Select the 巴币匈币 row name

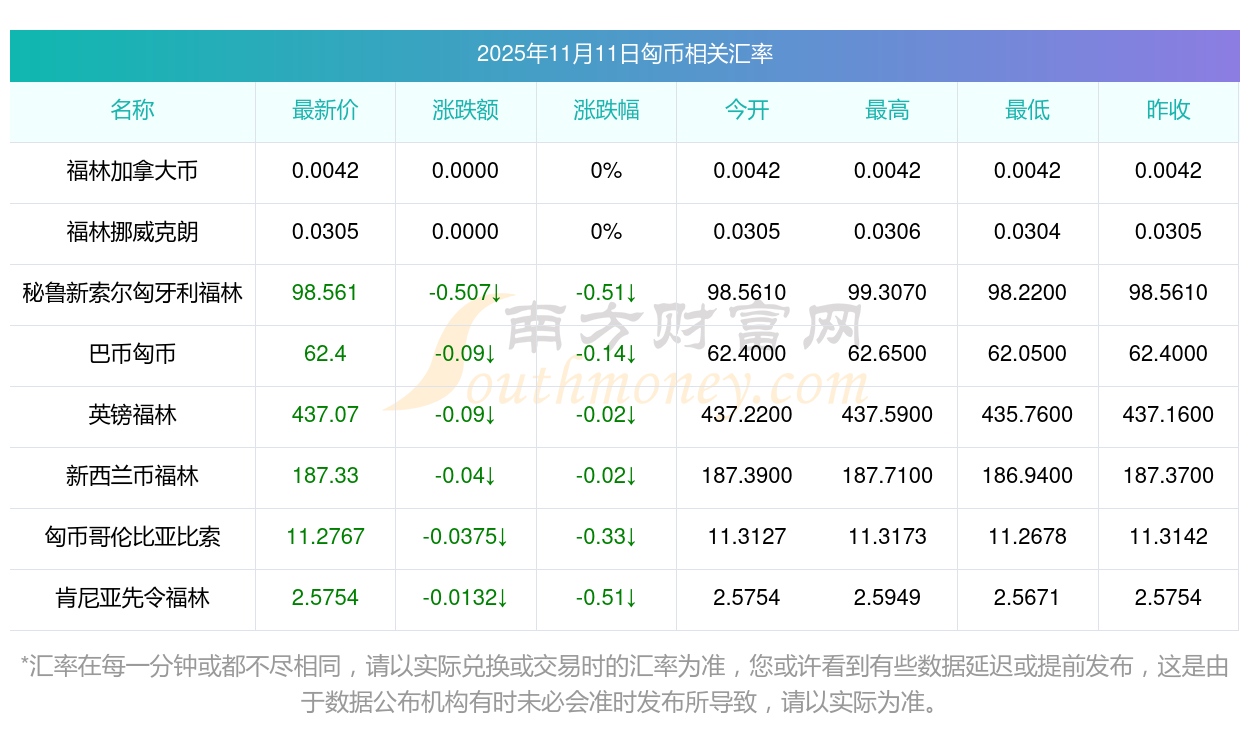tap(132, 354)
